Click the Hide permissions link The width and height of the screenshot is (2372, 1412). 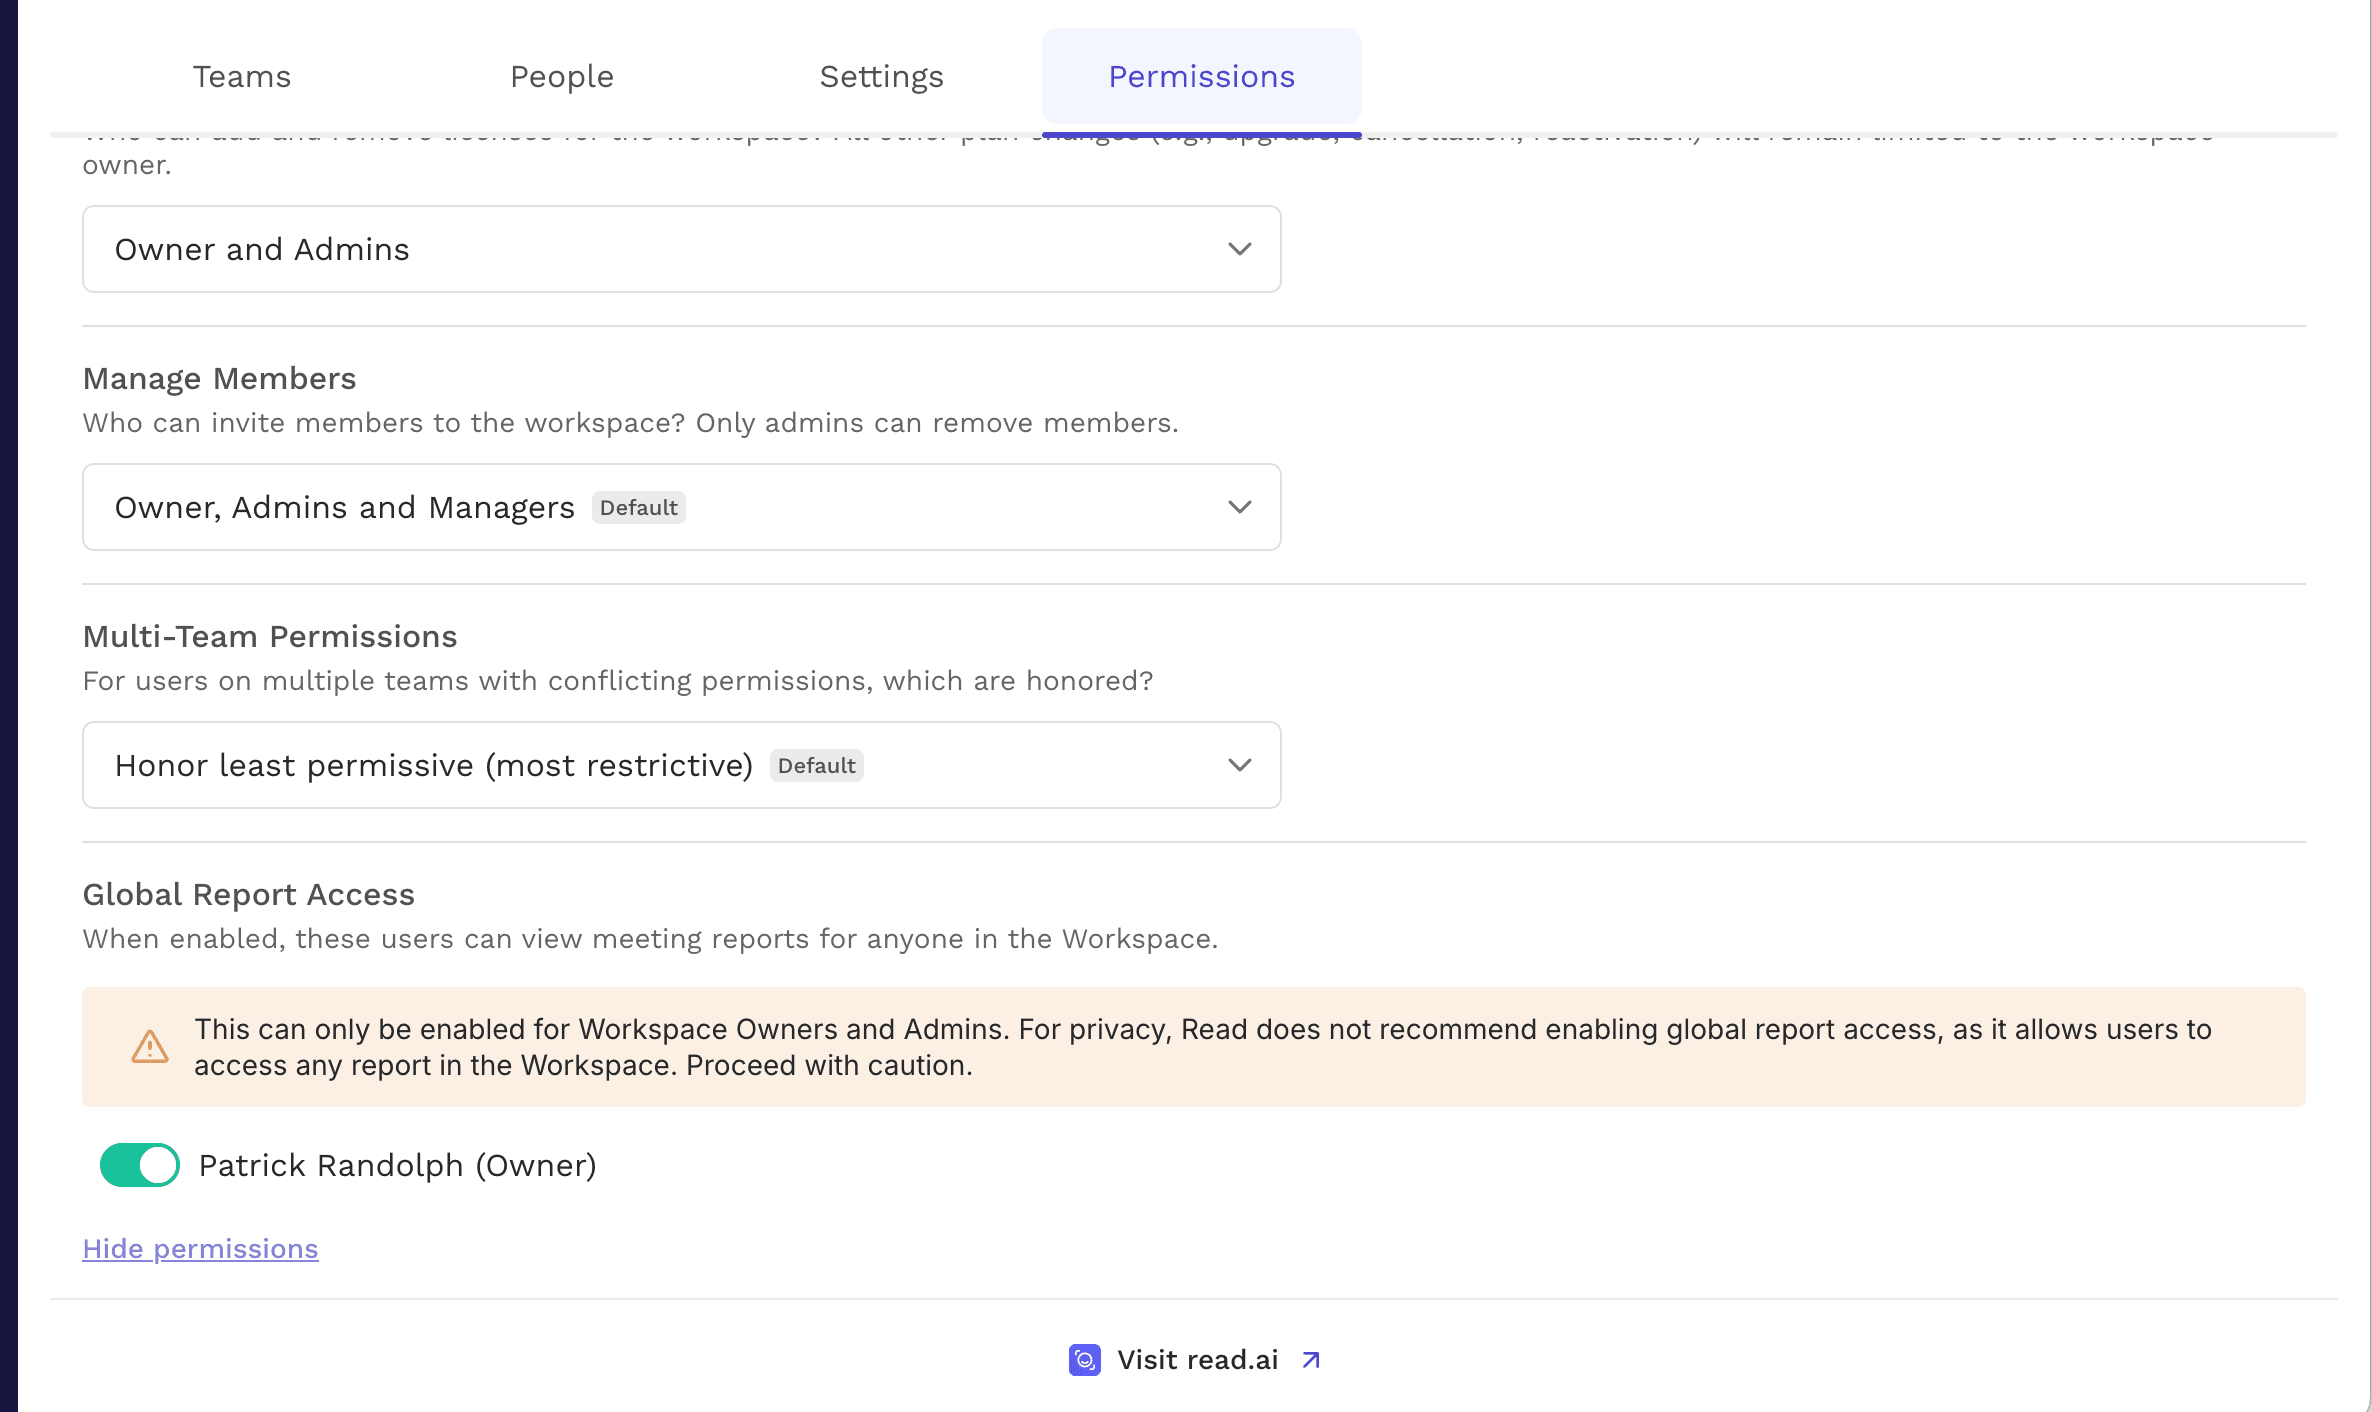point(200,1248)
